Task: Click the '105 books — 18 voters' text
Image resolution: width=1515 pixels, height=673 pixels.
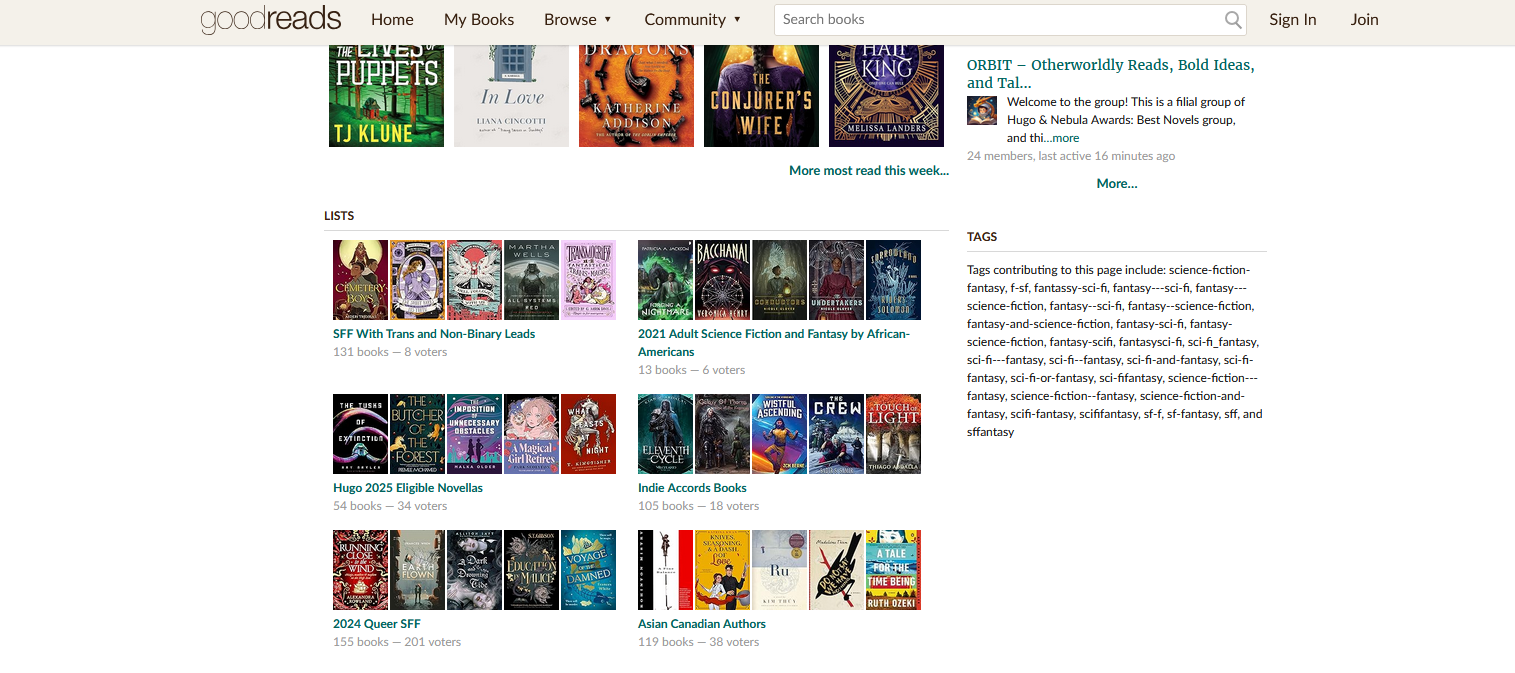Action: click(699, 506)
